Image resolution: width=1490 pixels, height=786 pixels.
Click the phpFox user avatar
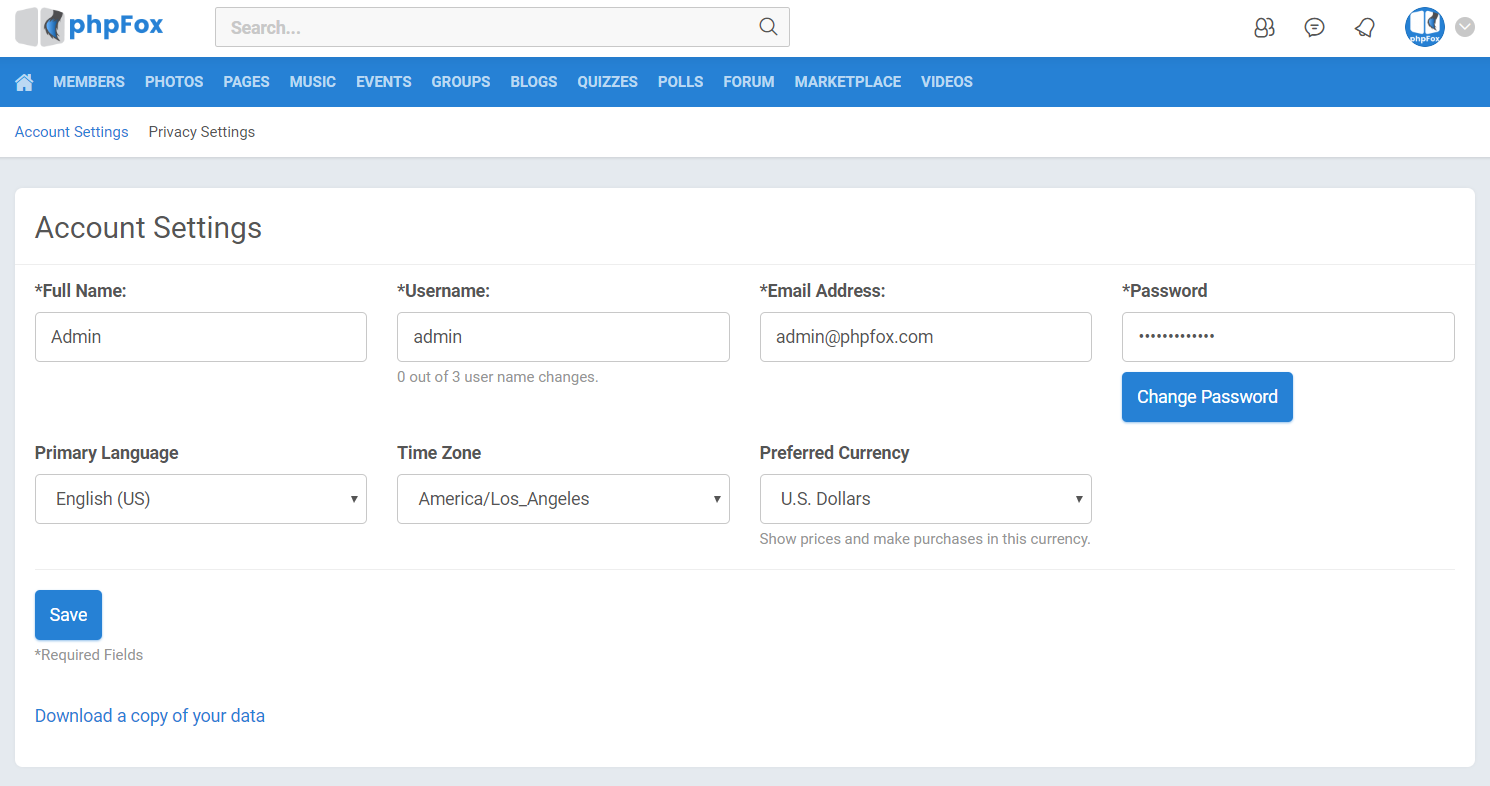click(x=1424, y=27)
